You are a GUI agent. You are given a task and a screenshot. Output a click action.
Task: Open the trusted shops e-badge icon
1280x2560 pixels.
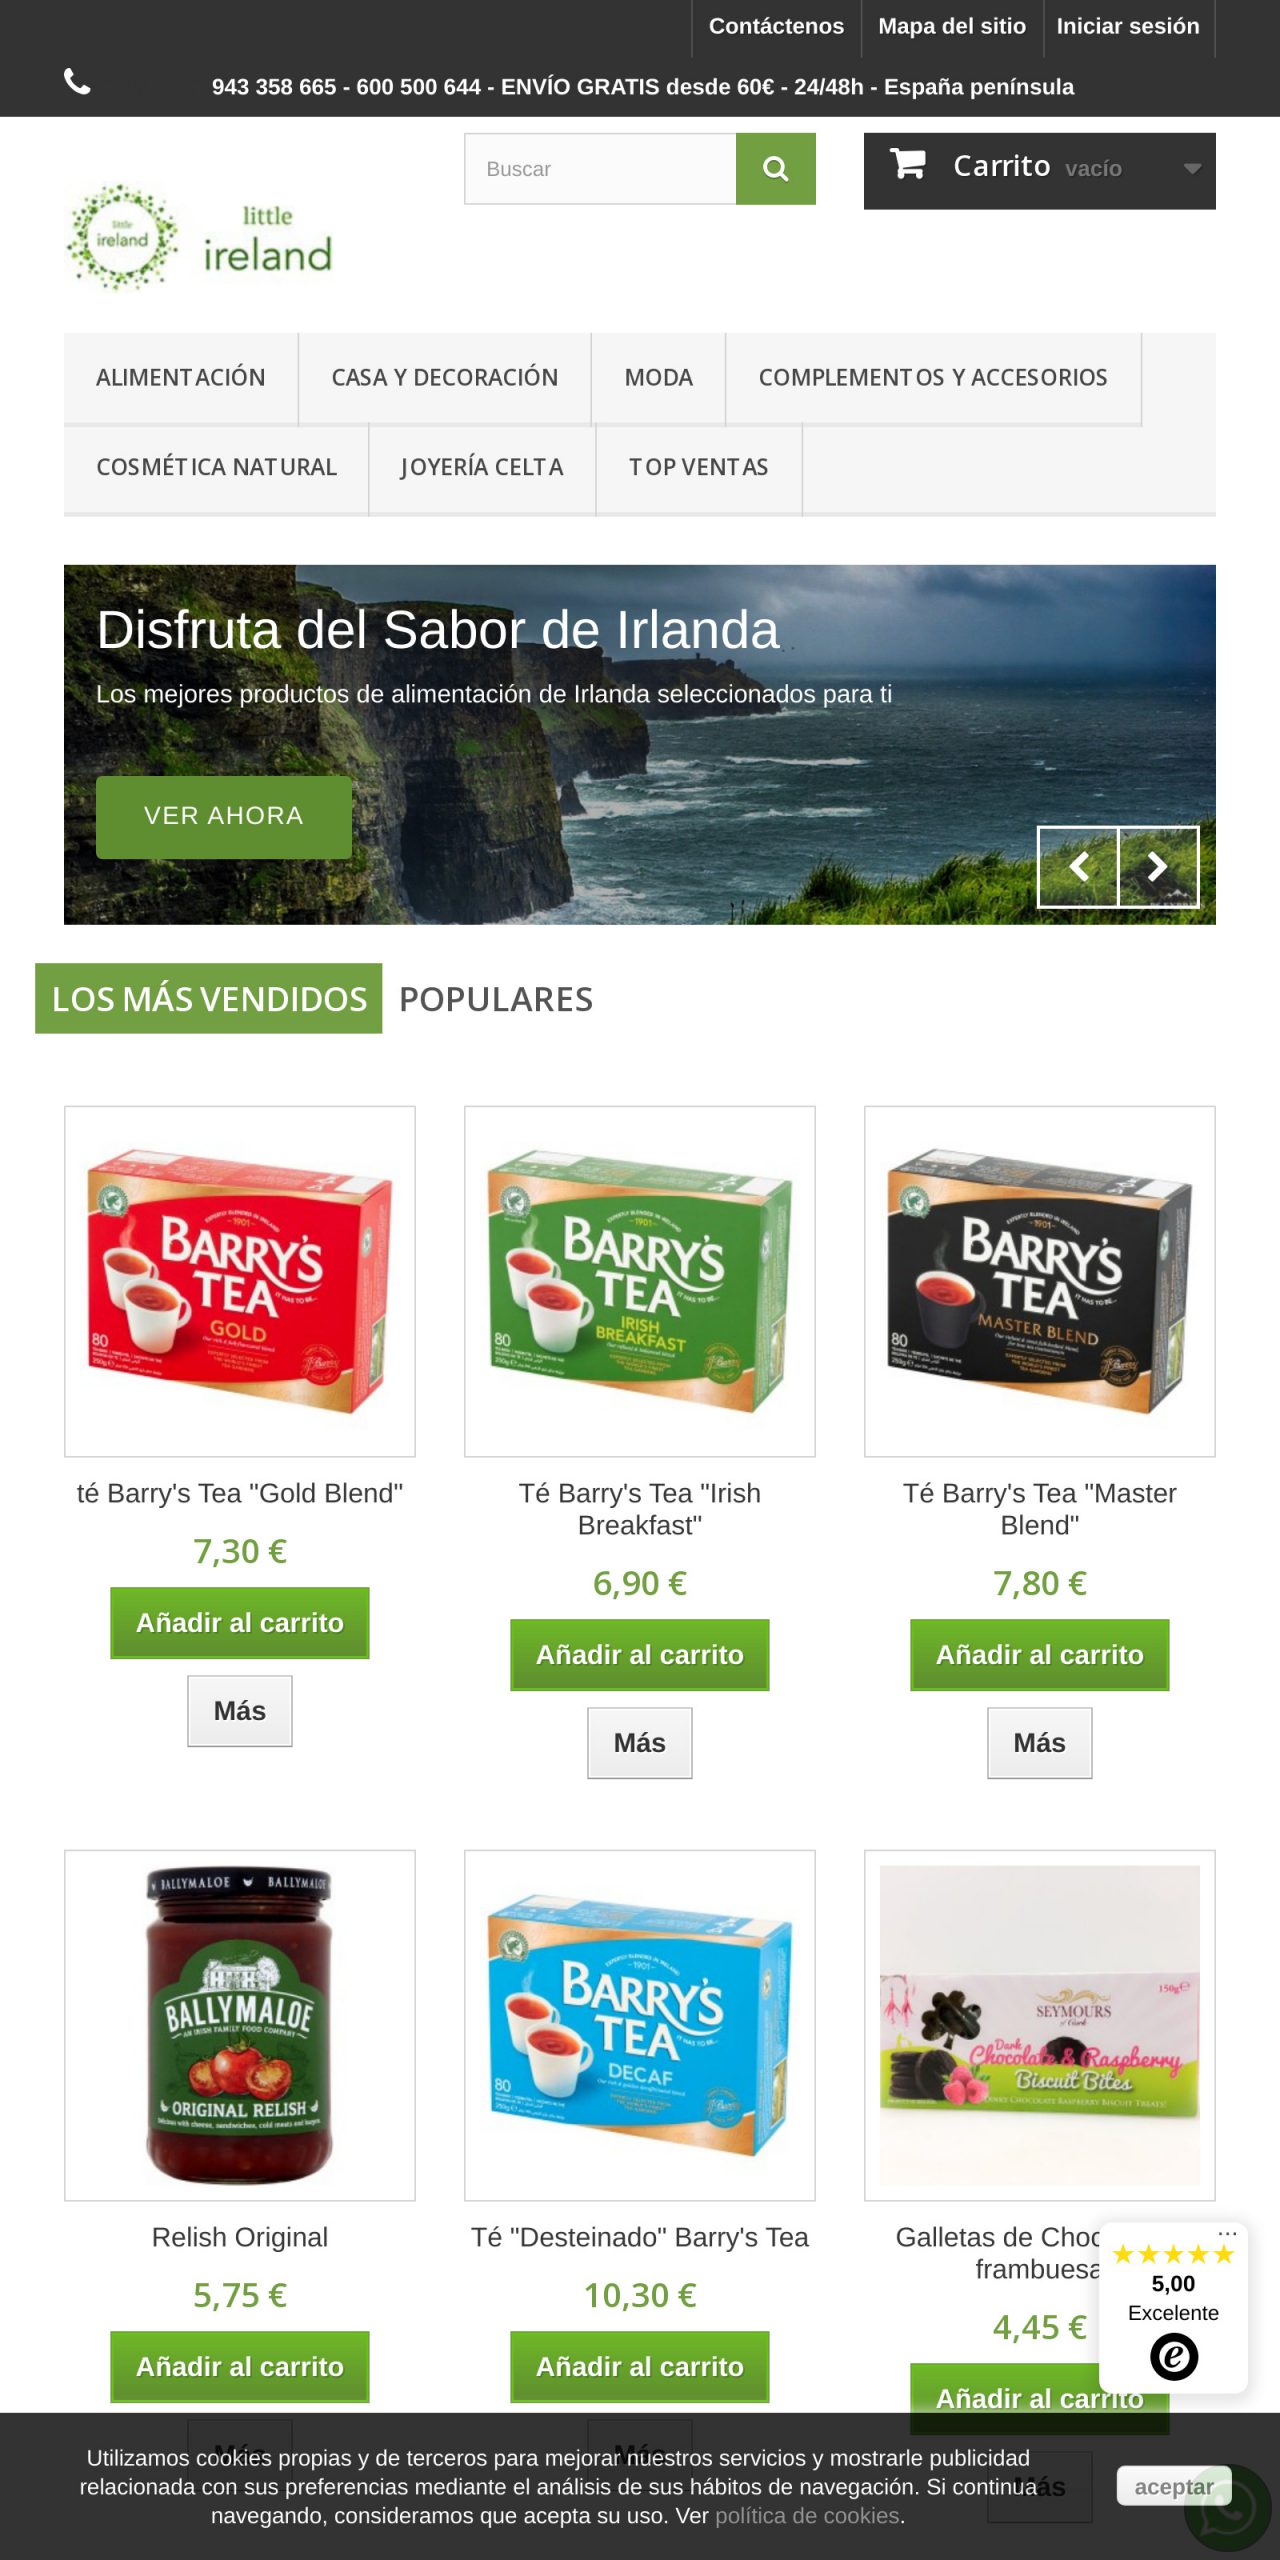1173,2356
